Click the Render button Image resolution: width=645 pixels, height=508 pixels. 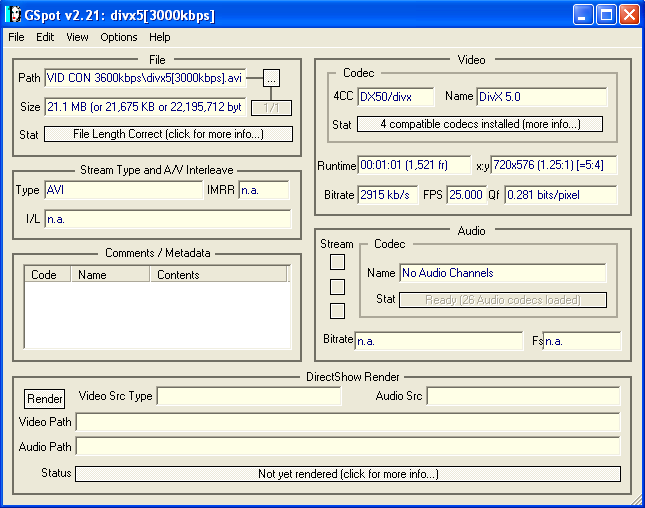pos(44,399)
